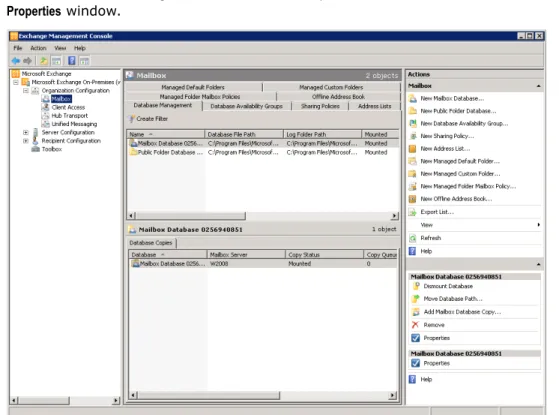Viewport: 559px width, 415px height.
Task: Sort by Name column header
Action: click(x=166, y=134)
